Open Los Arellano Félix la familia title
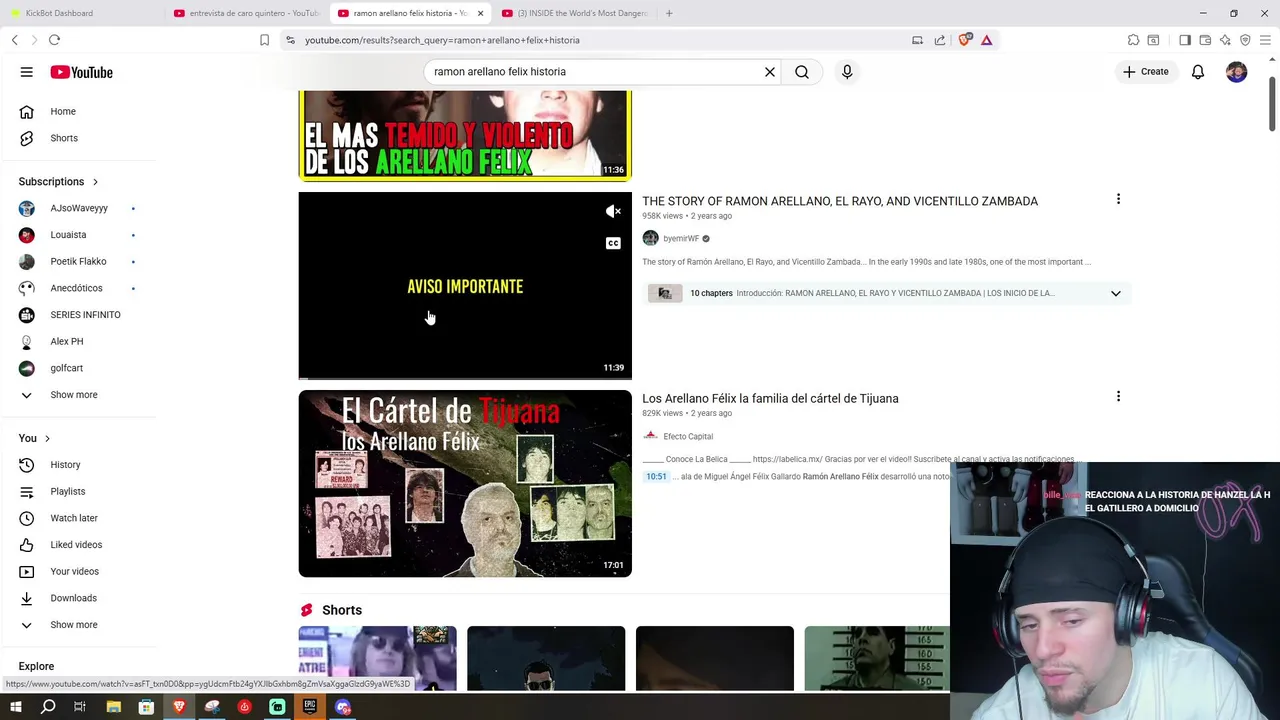Image resolution: width=1280 pixels, height=720 pixels. tap(770, 398)
